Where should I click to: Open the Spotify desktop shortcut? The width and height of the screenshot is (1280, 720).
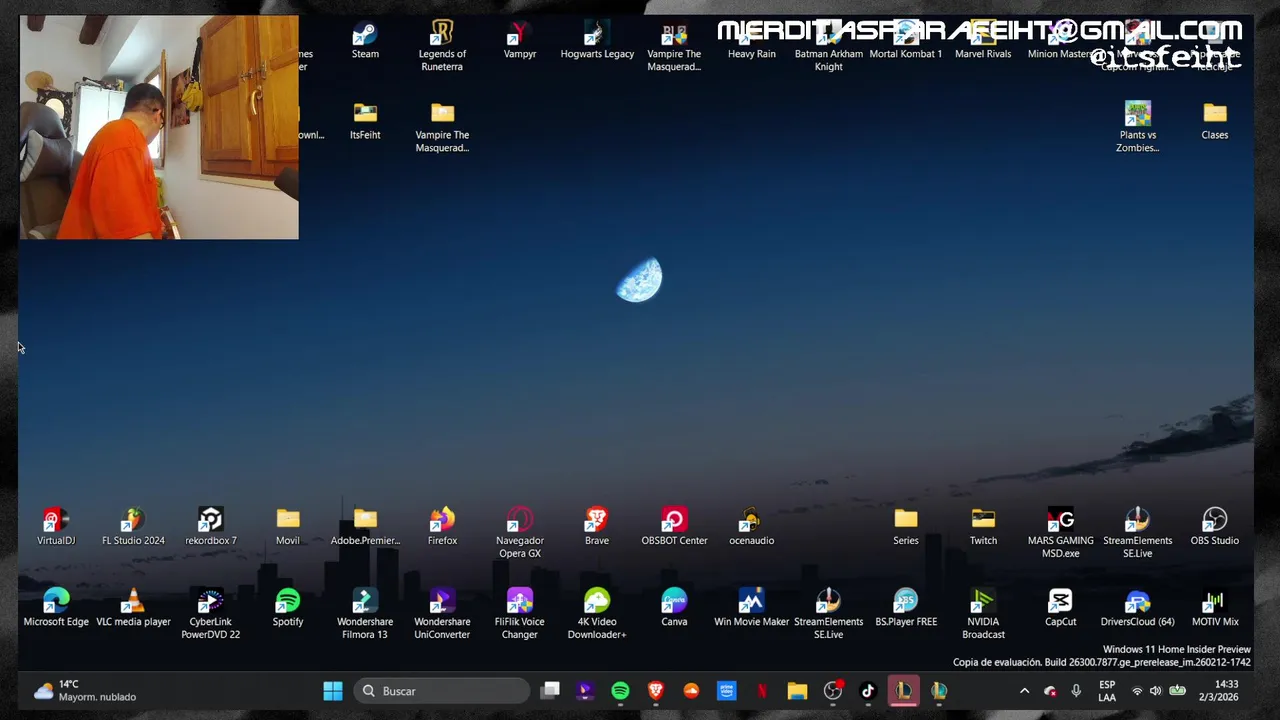click(x=288, y=608)
